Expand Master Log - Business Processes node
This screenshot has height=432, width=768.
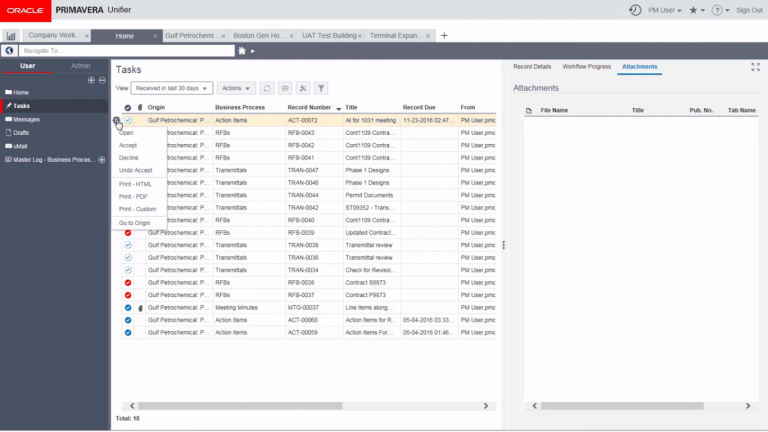102,159
